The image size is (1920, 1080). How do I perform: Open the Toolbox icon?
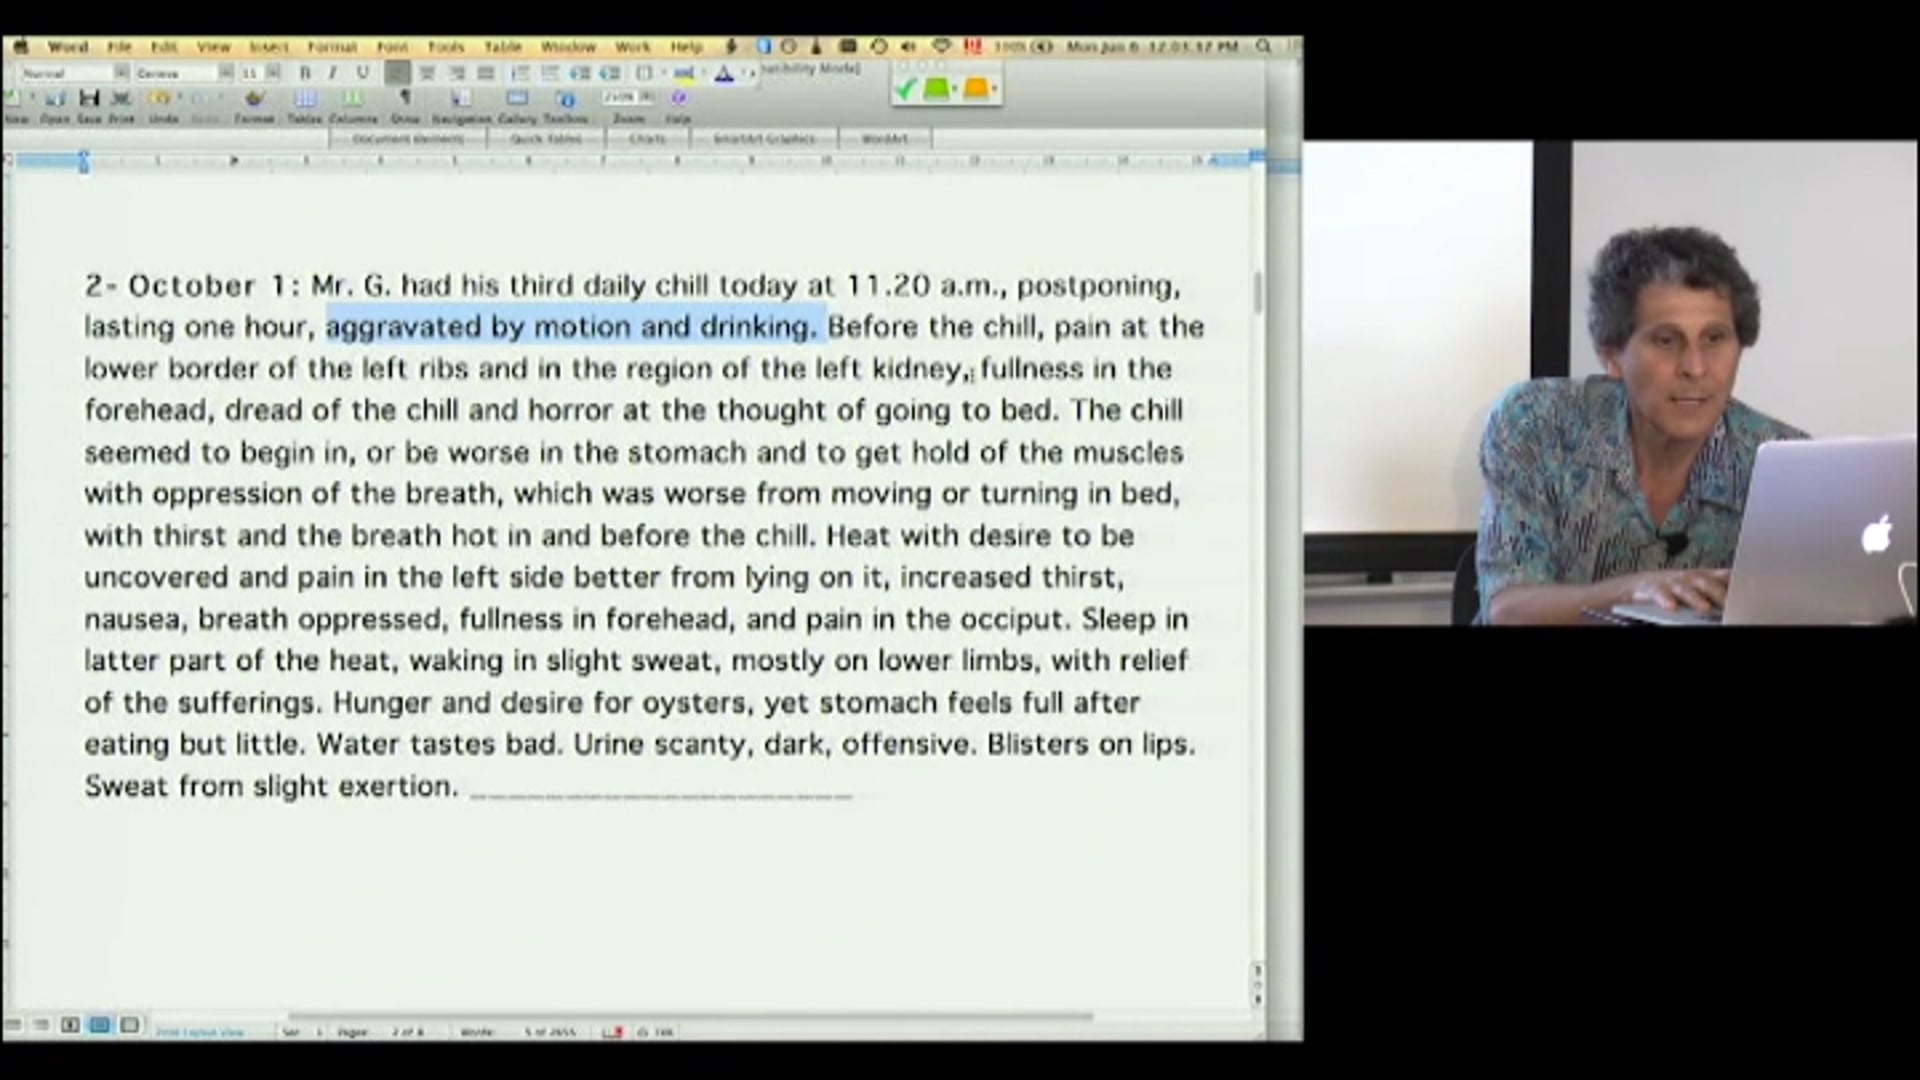pos(566,98)
